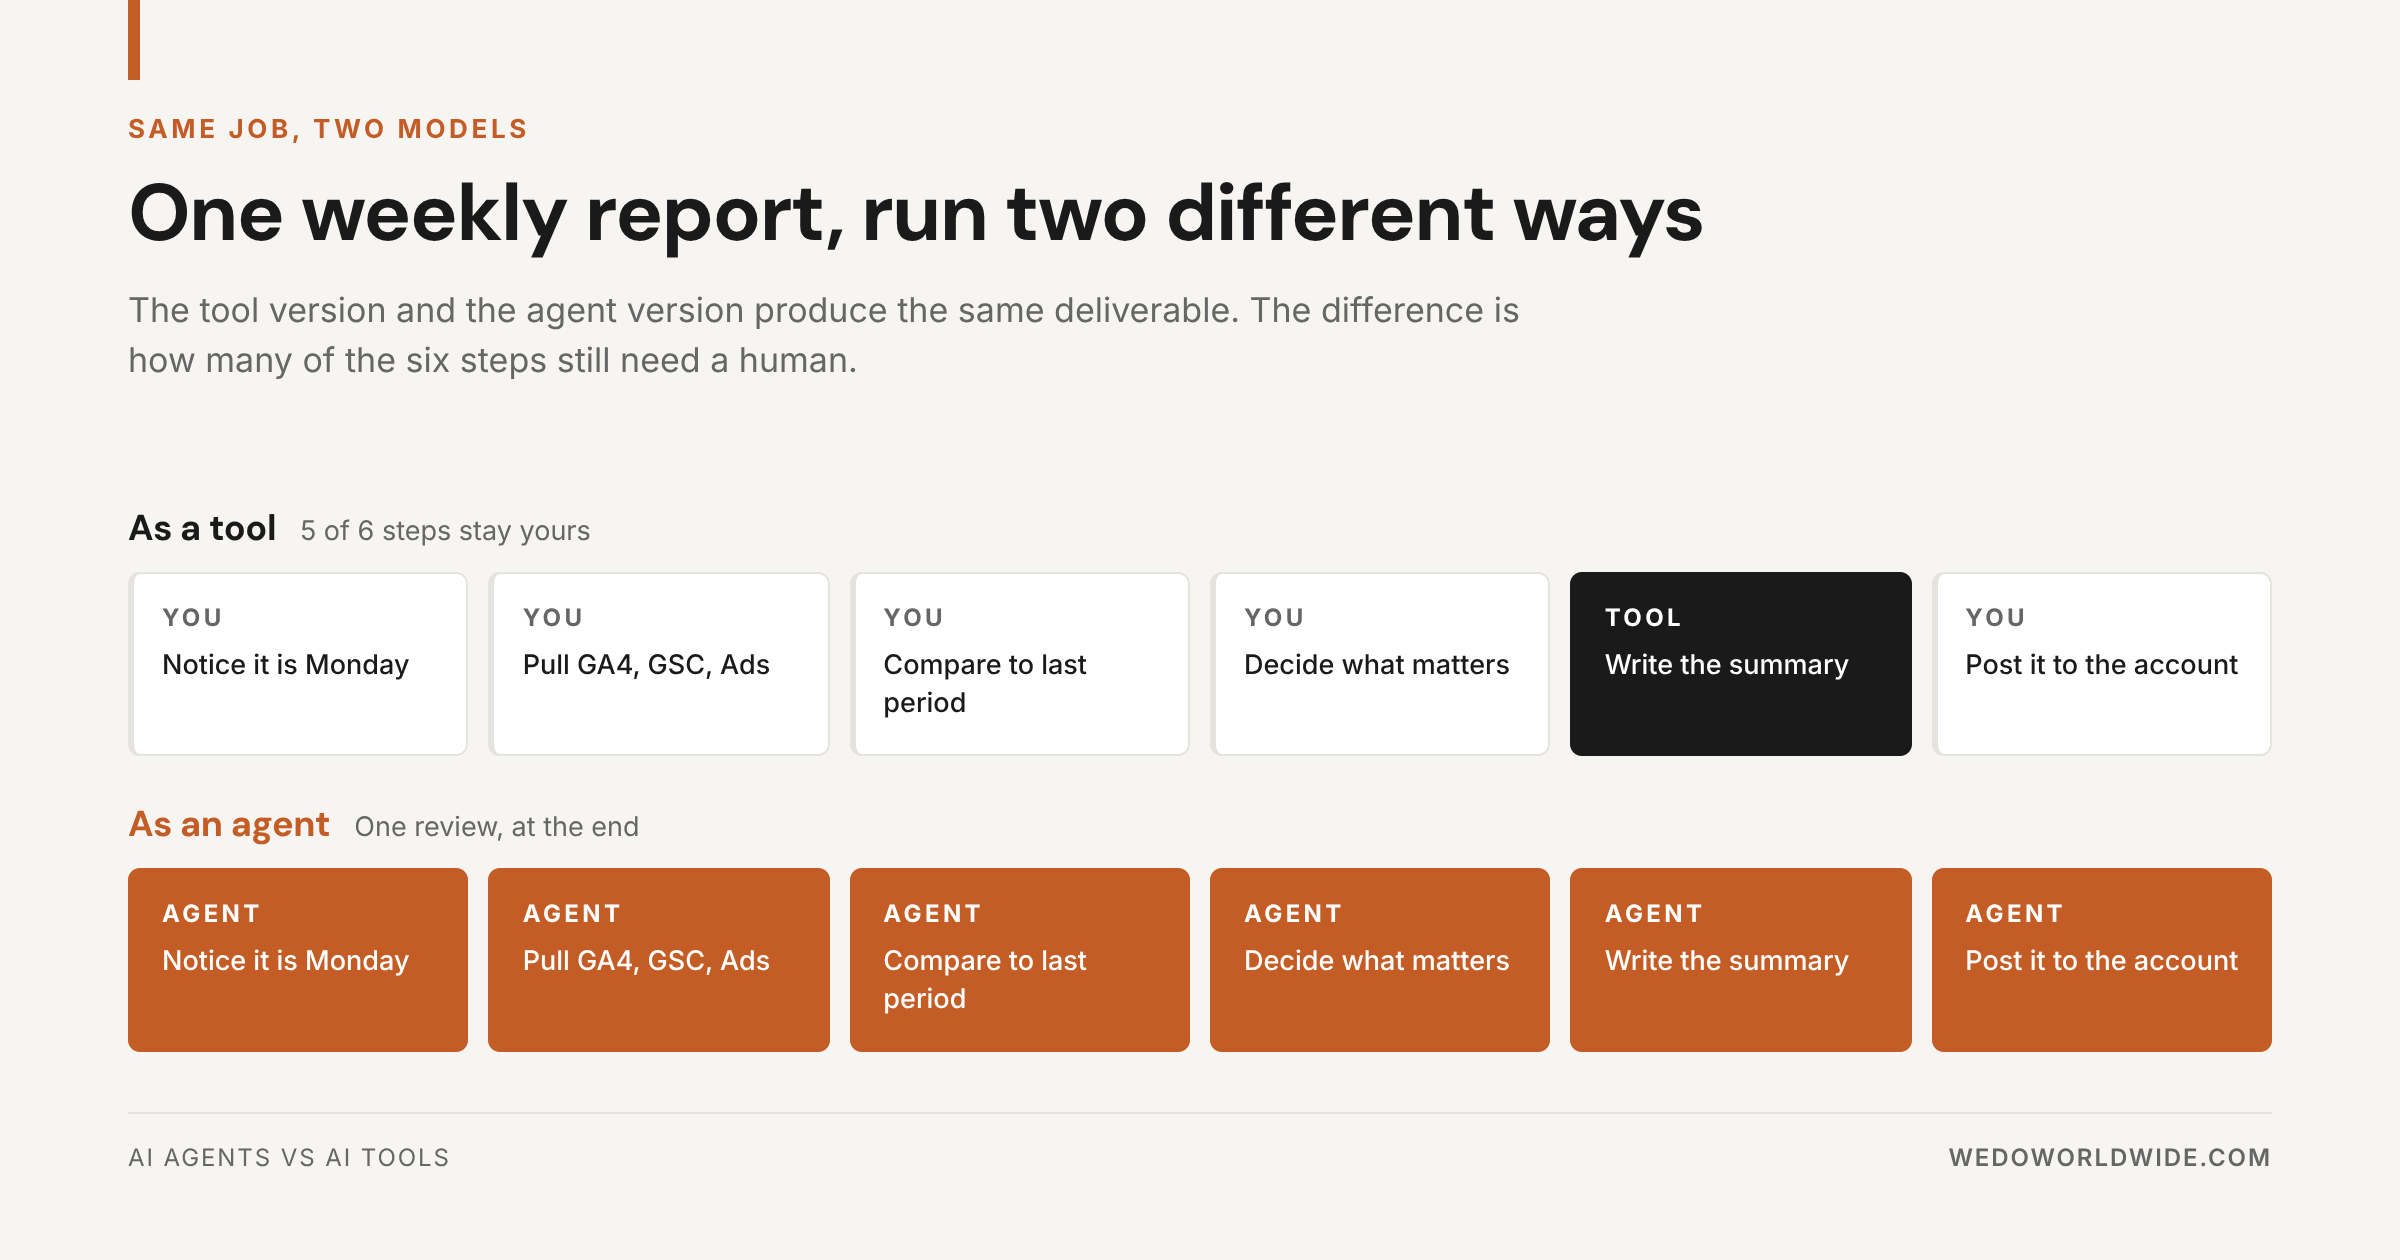Select the orange 'Pull GA4, GSC, Ads' card
The width and height of the screenshot is (2400, 1260).
click(x=659, y=960)
